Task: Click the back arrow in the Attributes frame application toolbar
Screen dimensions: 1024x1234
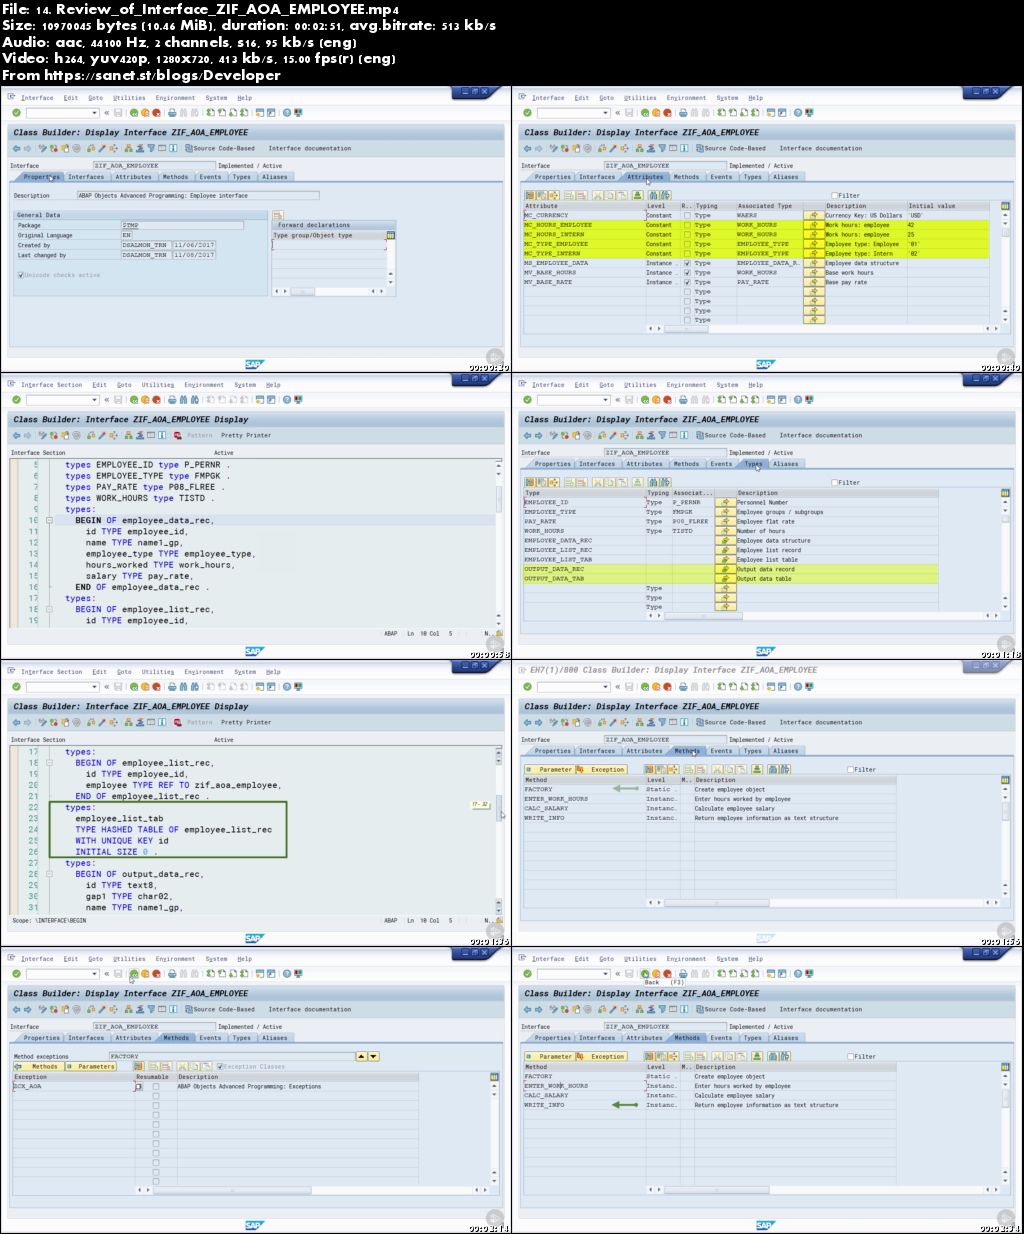Action: tap(527, 148)
